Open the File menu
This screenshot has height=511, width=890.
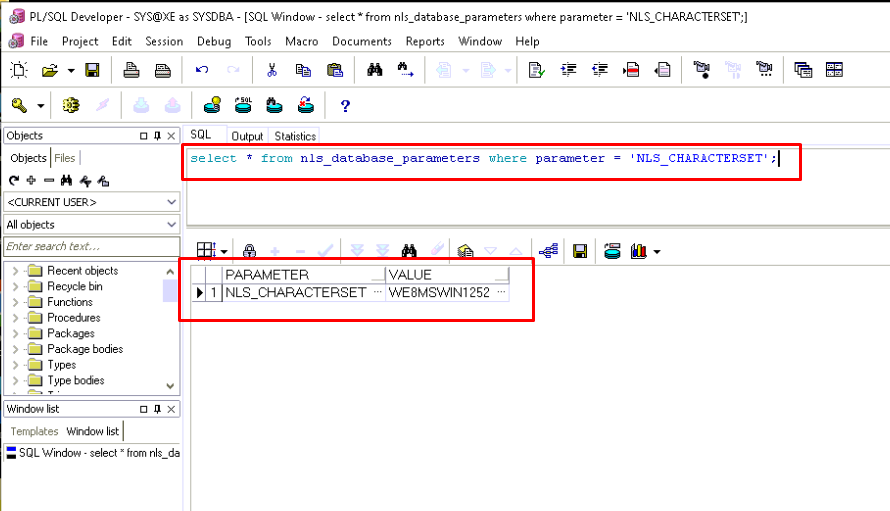pos(39,41)
